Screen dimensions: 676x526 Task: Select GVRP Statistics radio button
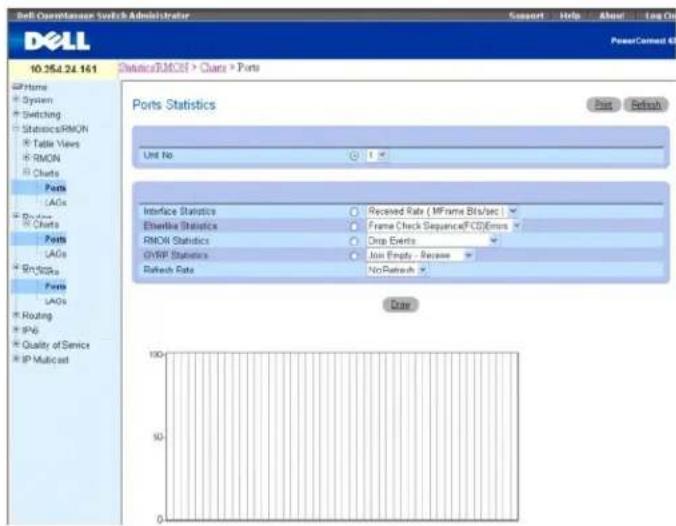click(354, 256)
